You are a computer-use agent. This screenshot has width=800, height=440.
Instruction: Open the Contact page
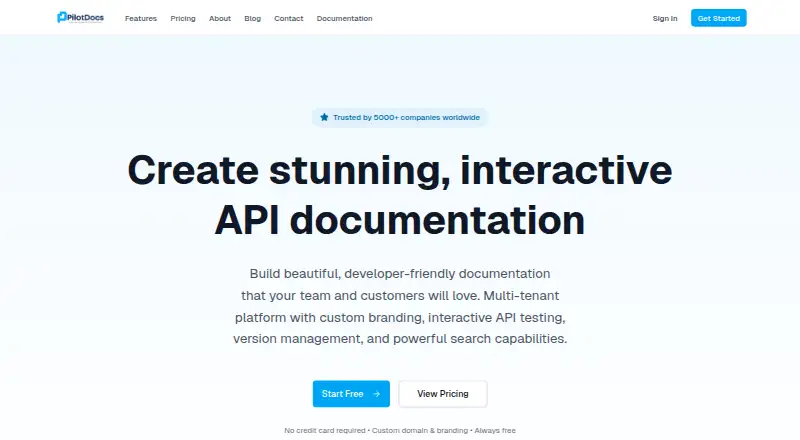[289, 18]
